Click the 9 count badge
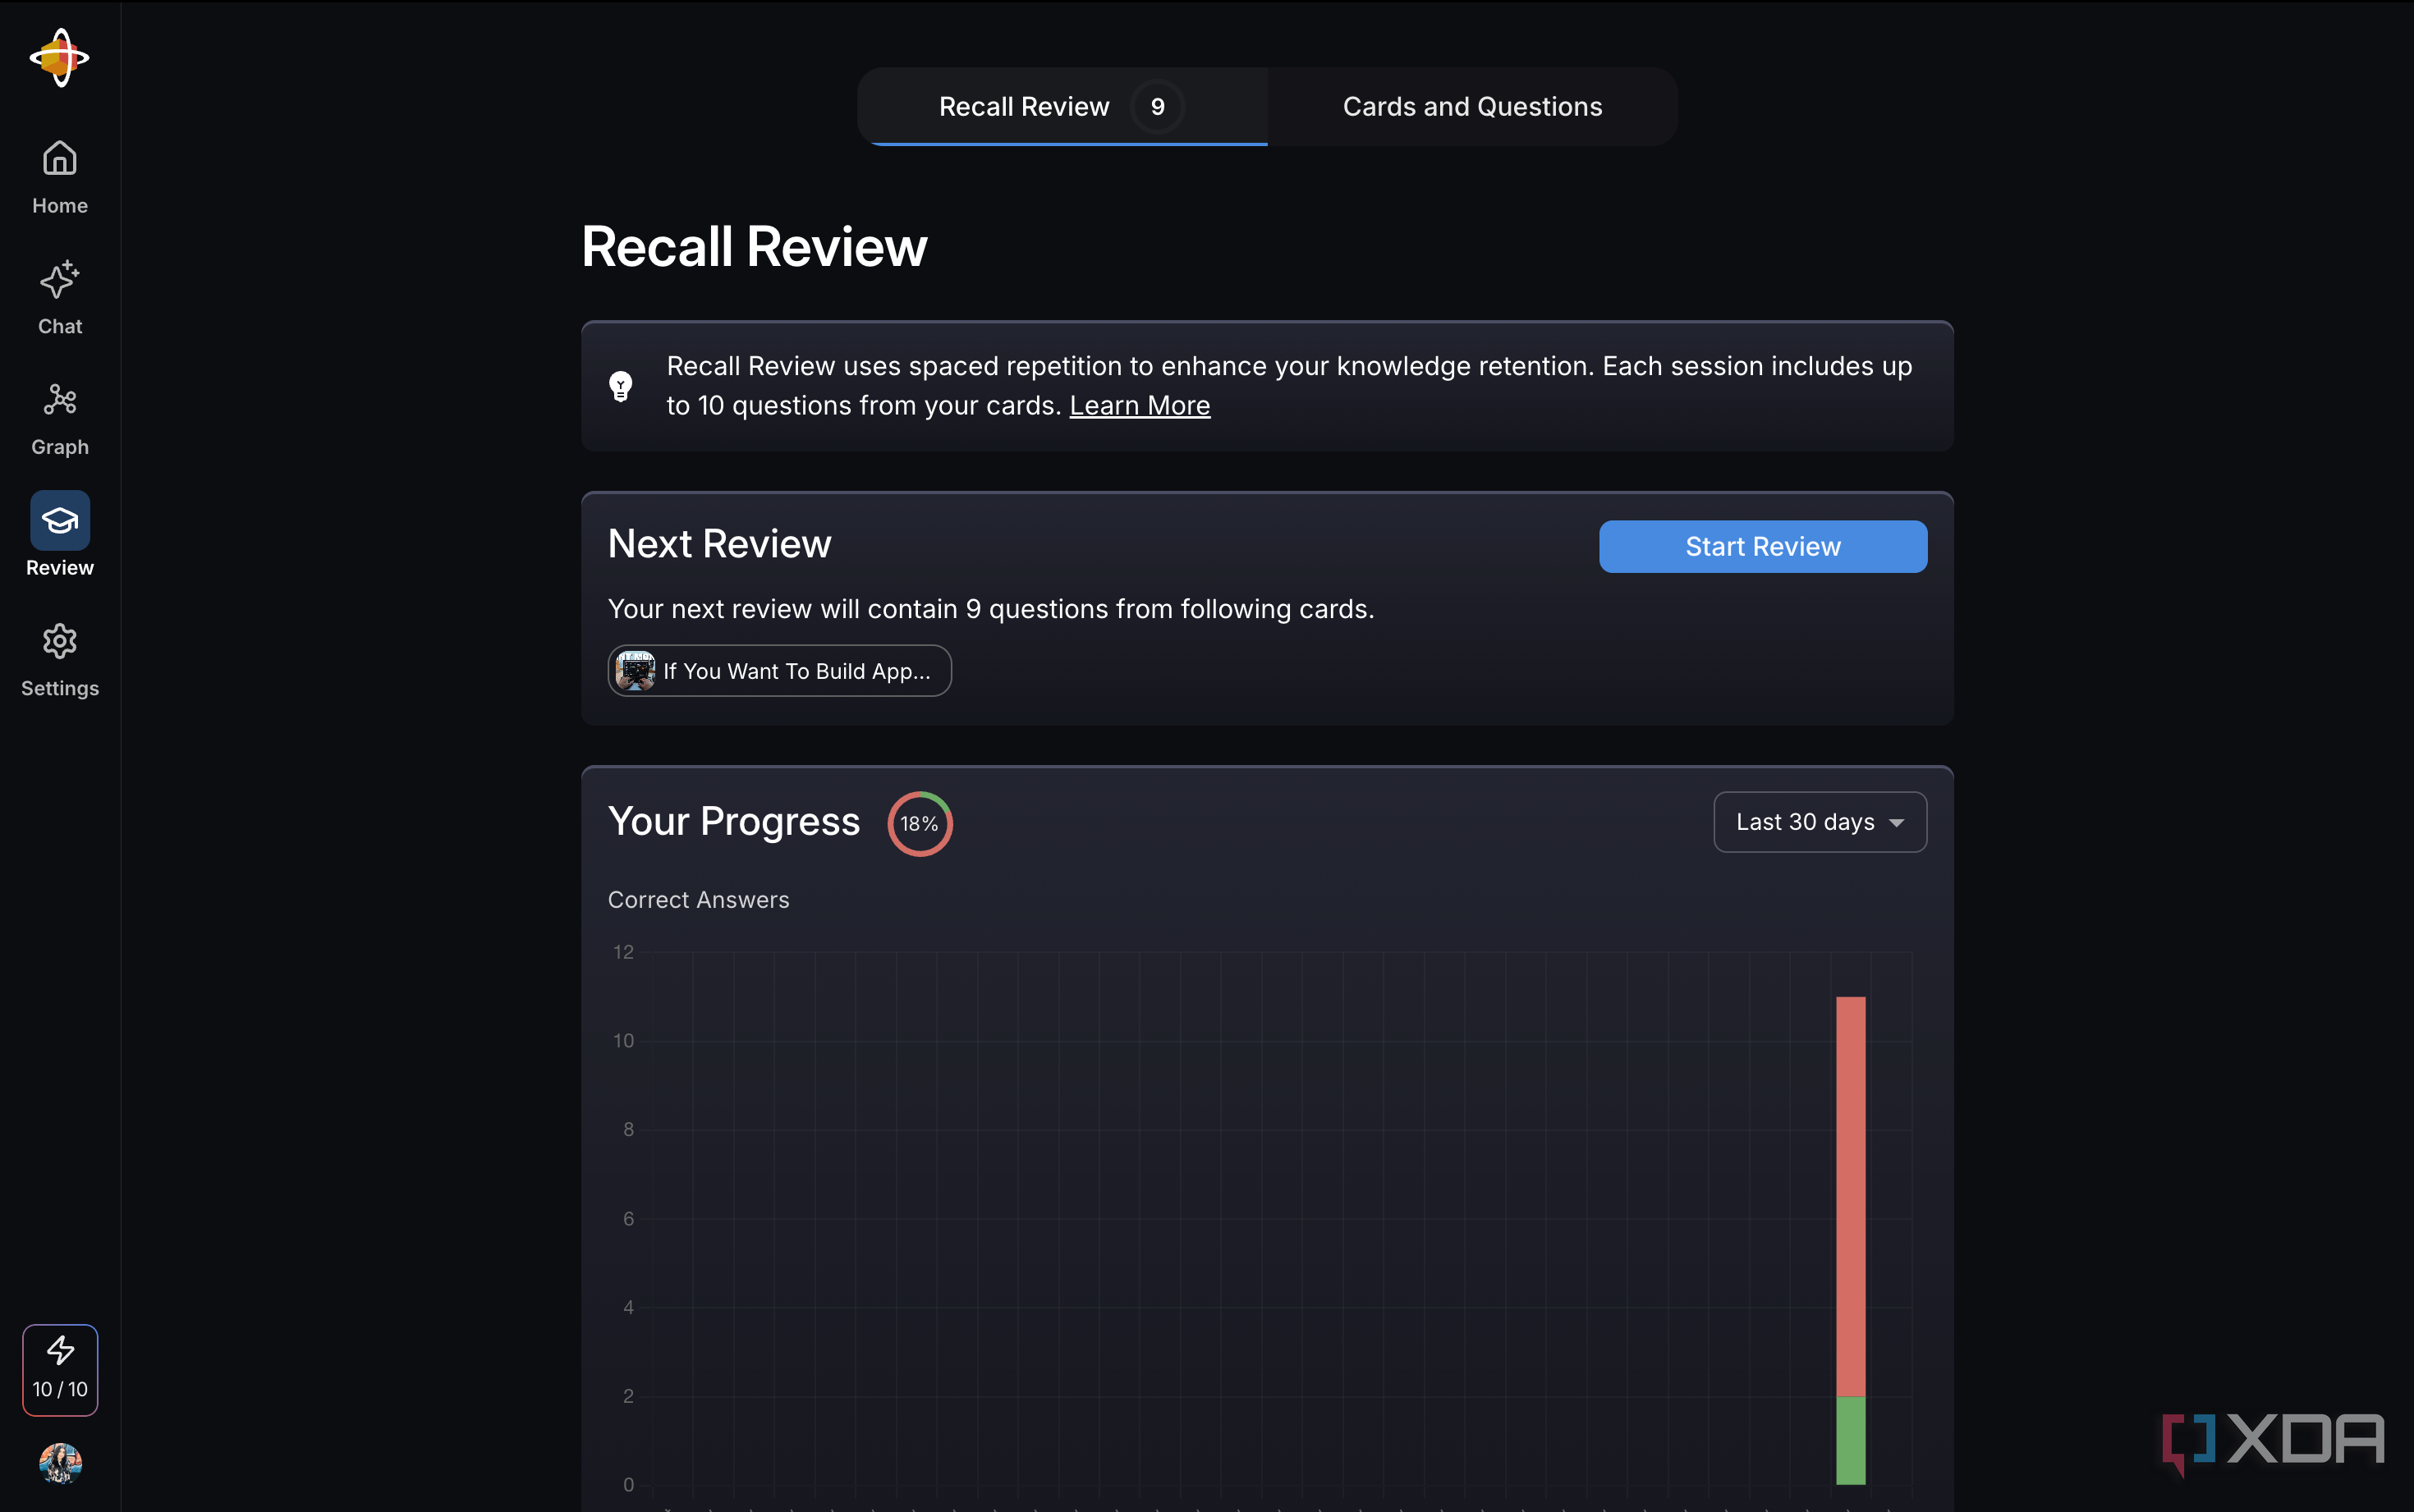Screen dimensions: 2414x1512 [x=1157, y=107]
